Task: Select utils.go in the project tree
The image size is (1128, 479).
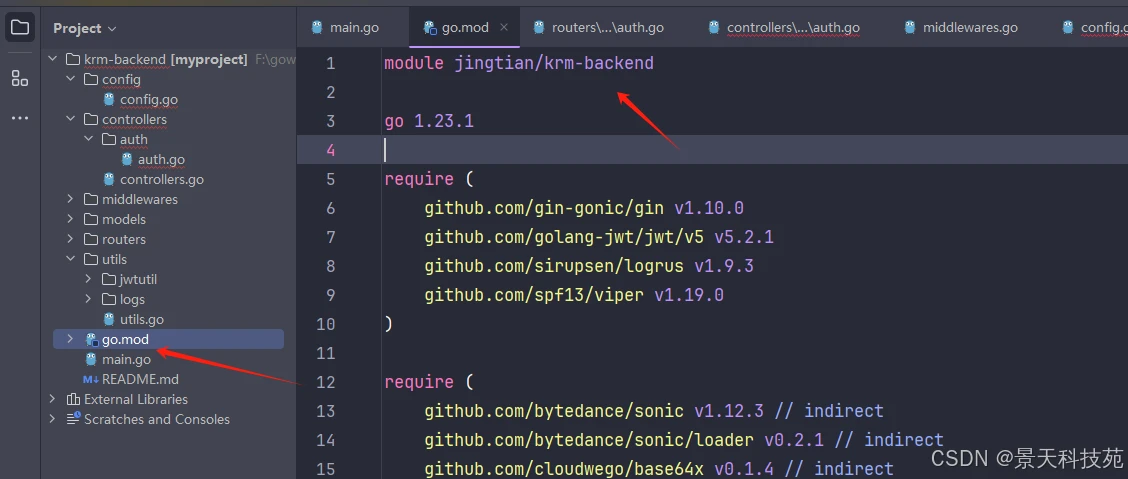Action: pos(142,319)
